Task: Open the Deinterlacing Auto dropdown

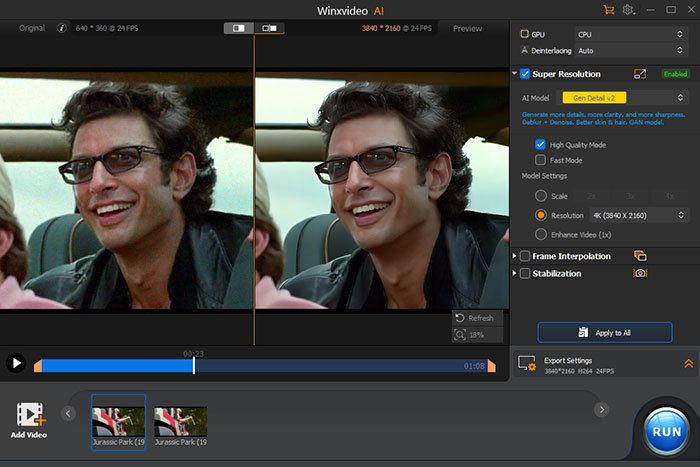Action: 630,50
